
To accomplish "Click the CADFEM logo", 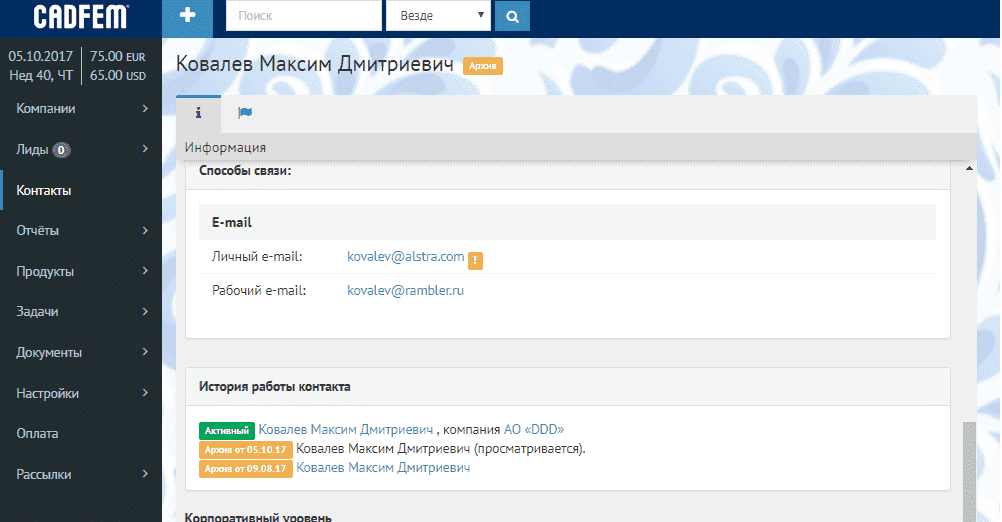I will point(81,17).
